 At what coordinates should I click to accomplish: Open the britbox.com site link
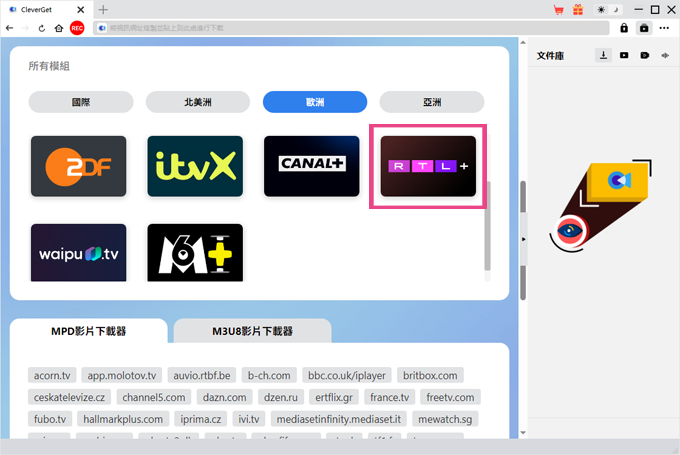click(430, 375)
